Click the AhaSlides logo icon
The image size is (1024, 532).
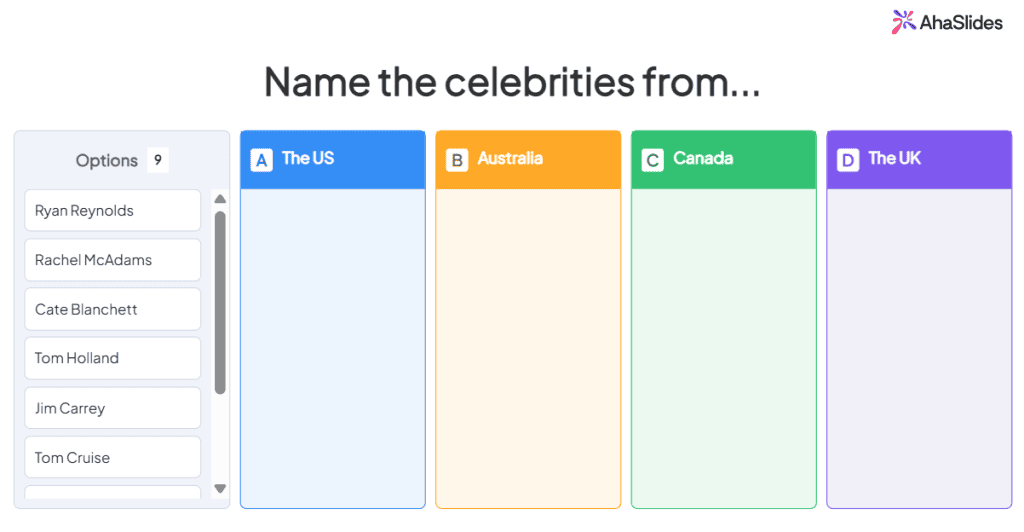(904, 22)
